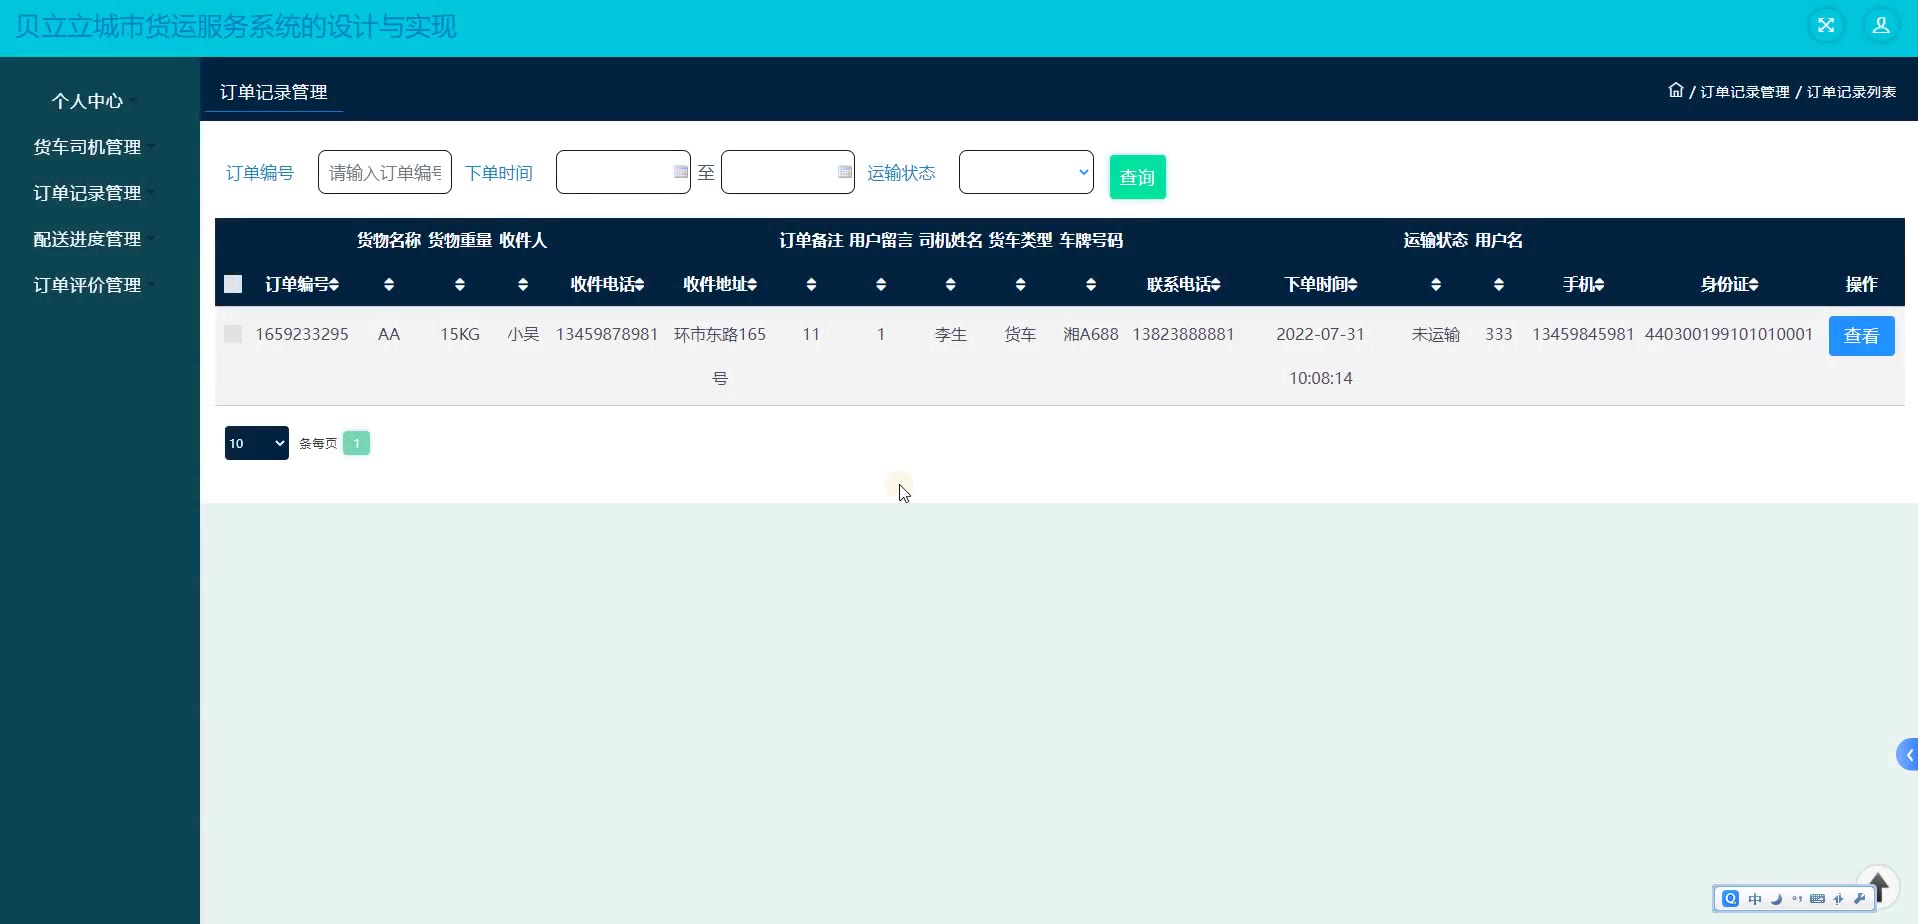Click the ID number 440300199101010001
Viewport: 1918px width, 924px height.
(x=1730, y=334)
